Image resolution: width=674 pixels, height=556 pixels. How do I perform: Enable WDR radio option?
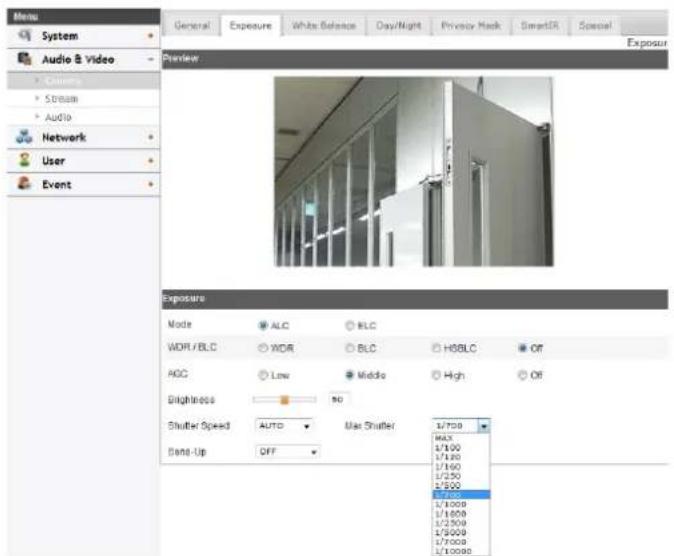263,347
